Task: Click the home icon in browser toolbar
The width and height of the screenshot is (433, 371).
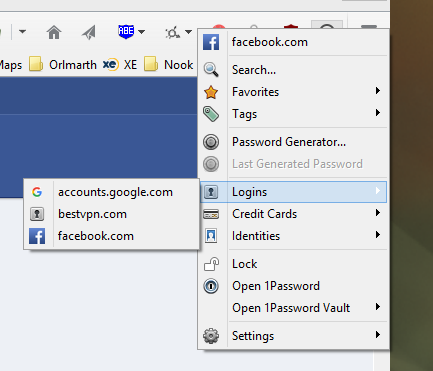Action: point(54,32)
